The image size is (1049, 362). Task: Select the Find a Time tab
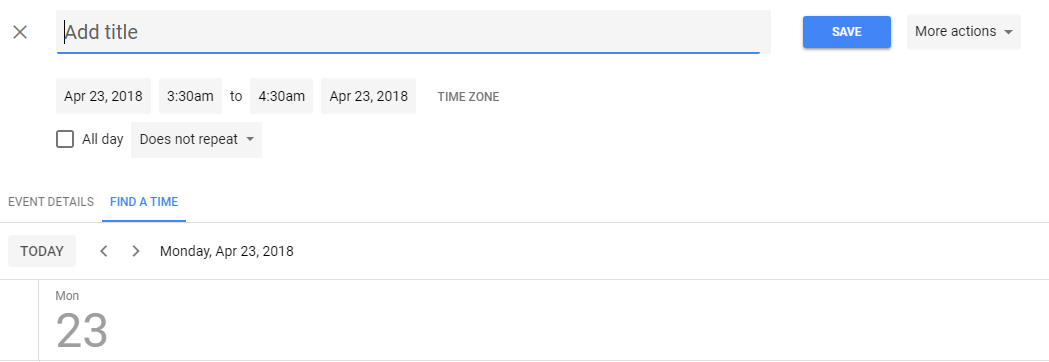click(144, 201)
